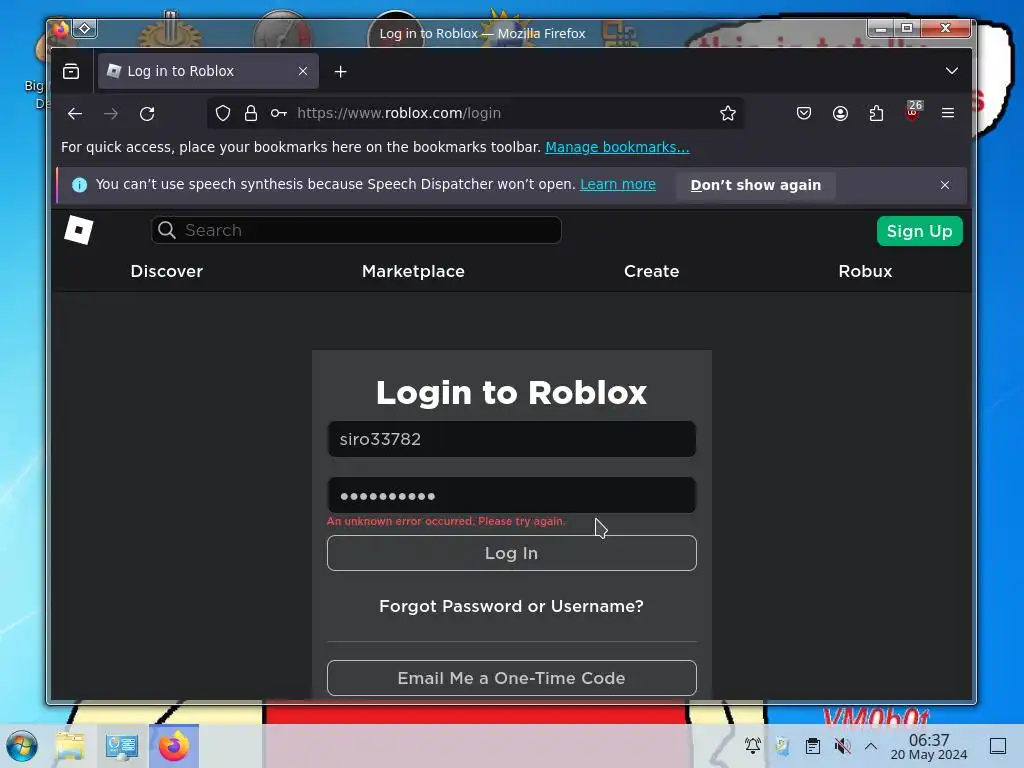
Task: Click the Firefox taskbar icon
Action: (174, 746)
